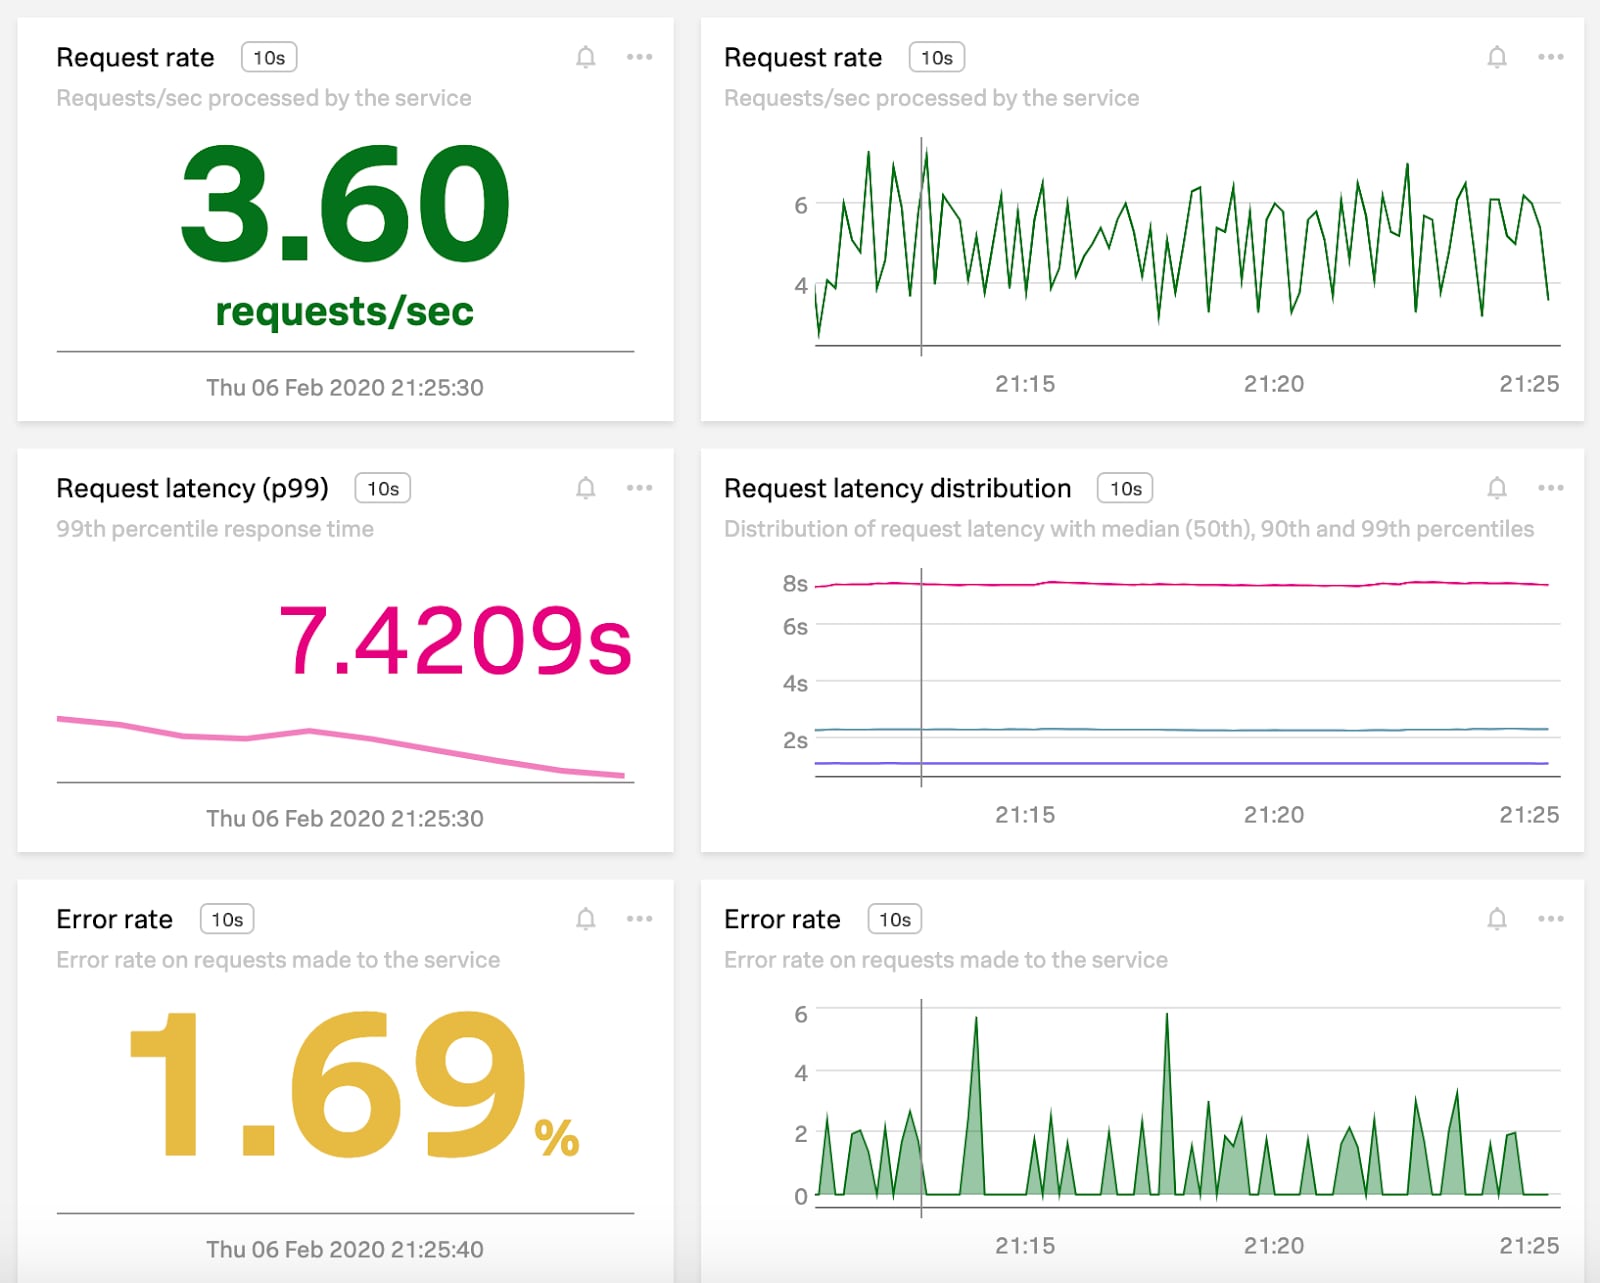Click alert bell on Request latency (p99) panel
Screen dimensions: 1600x1283
(x=586, y=488)
